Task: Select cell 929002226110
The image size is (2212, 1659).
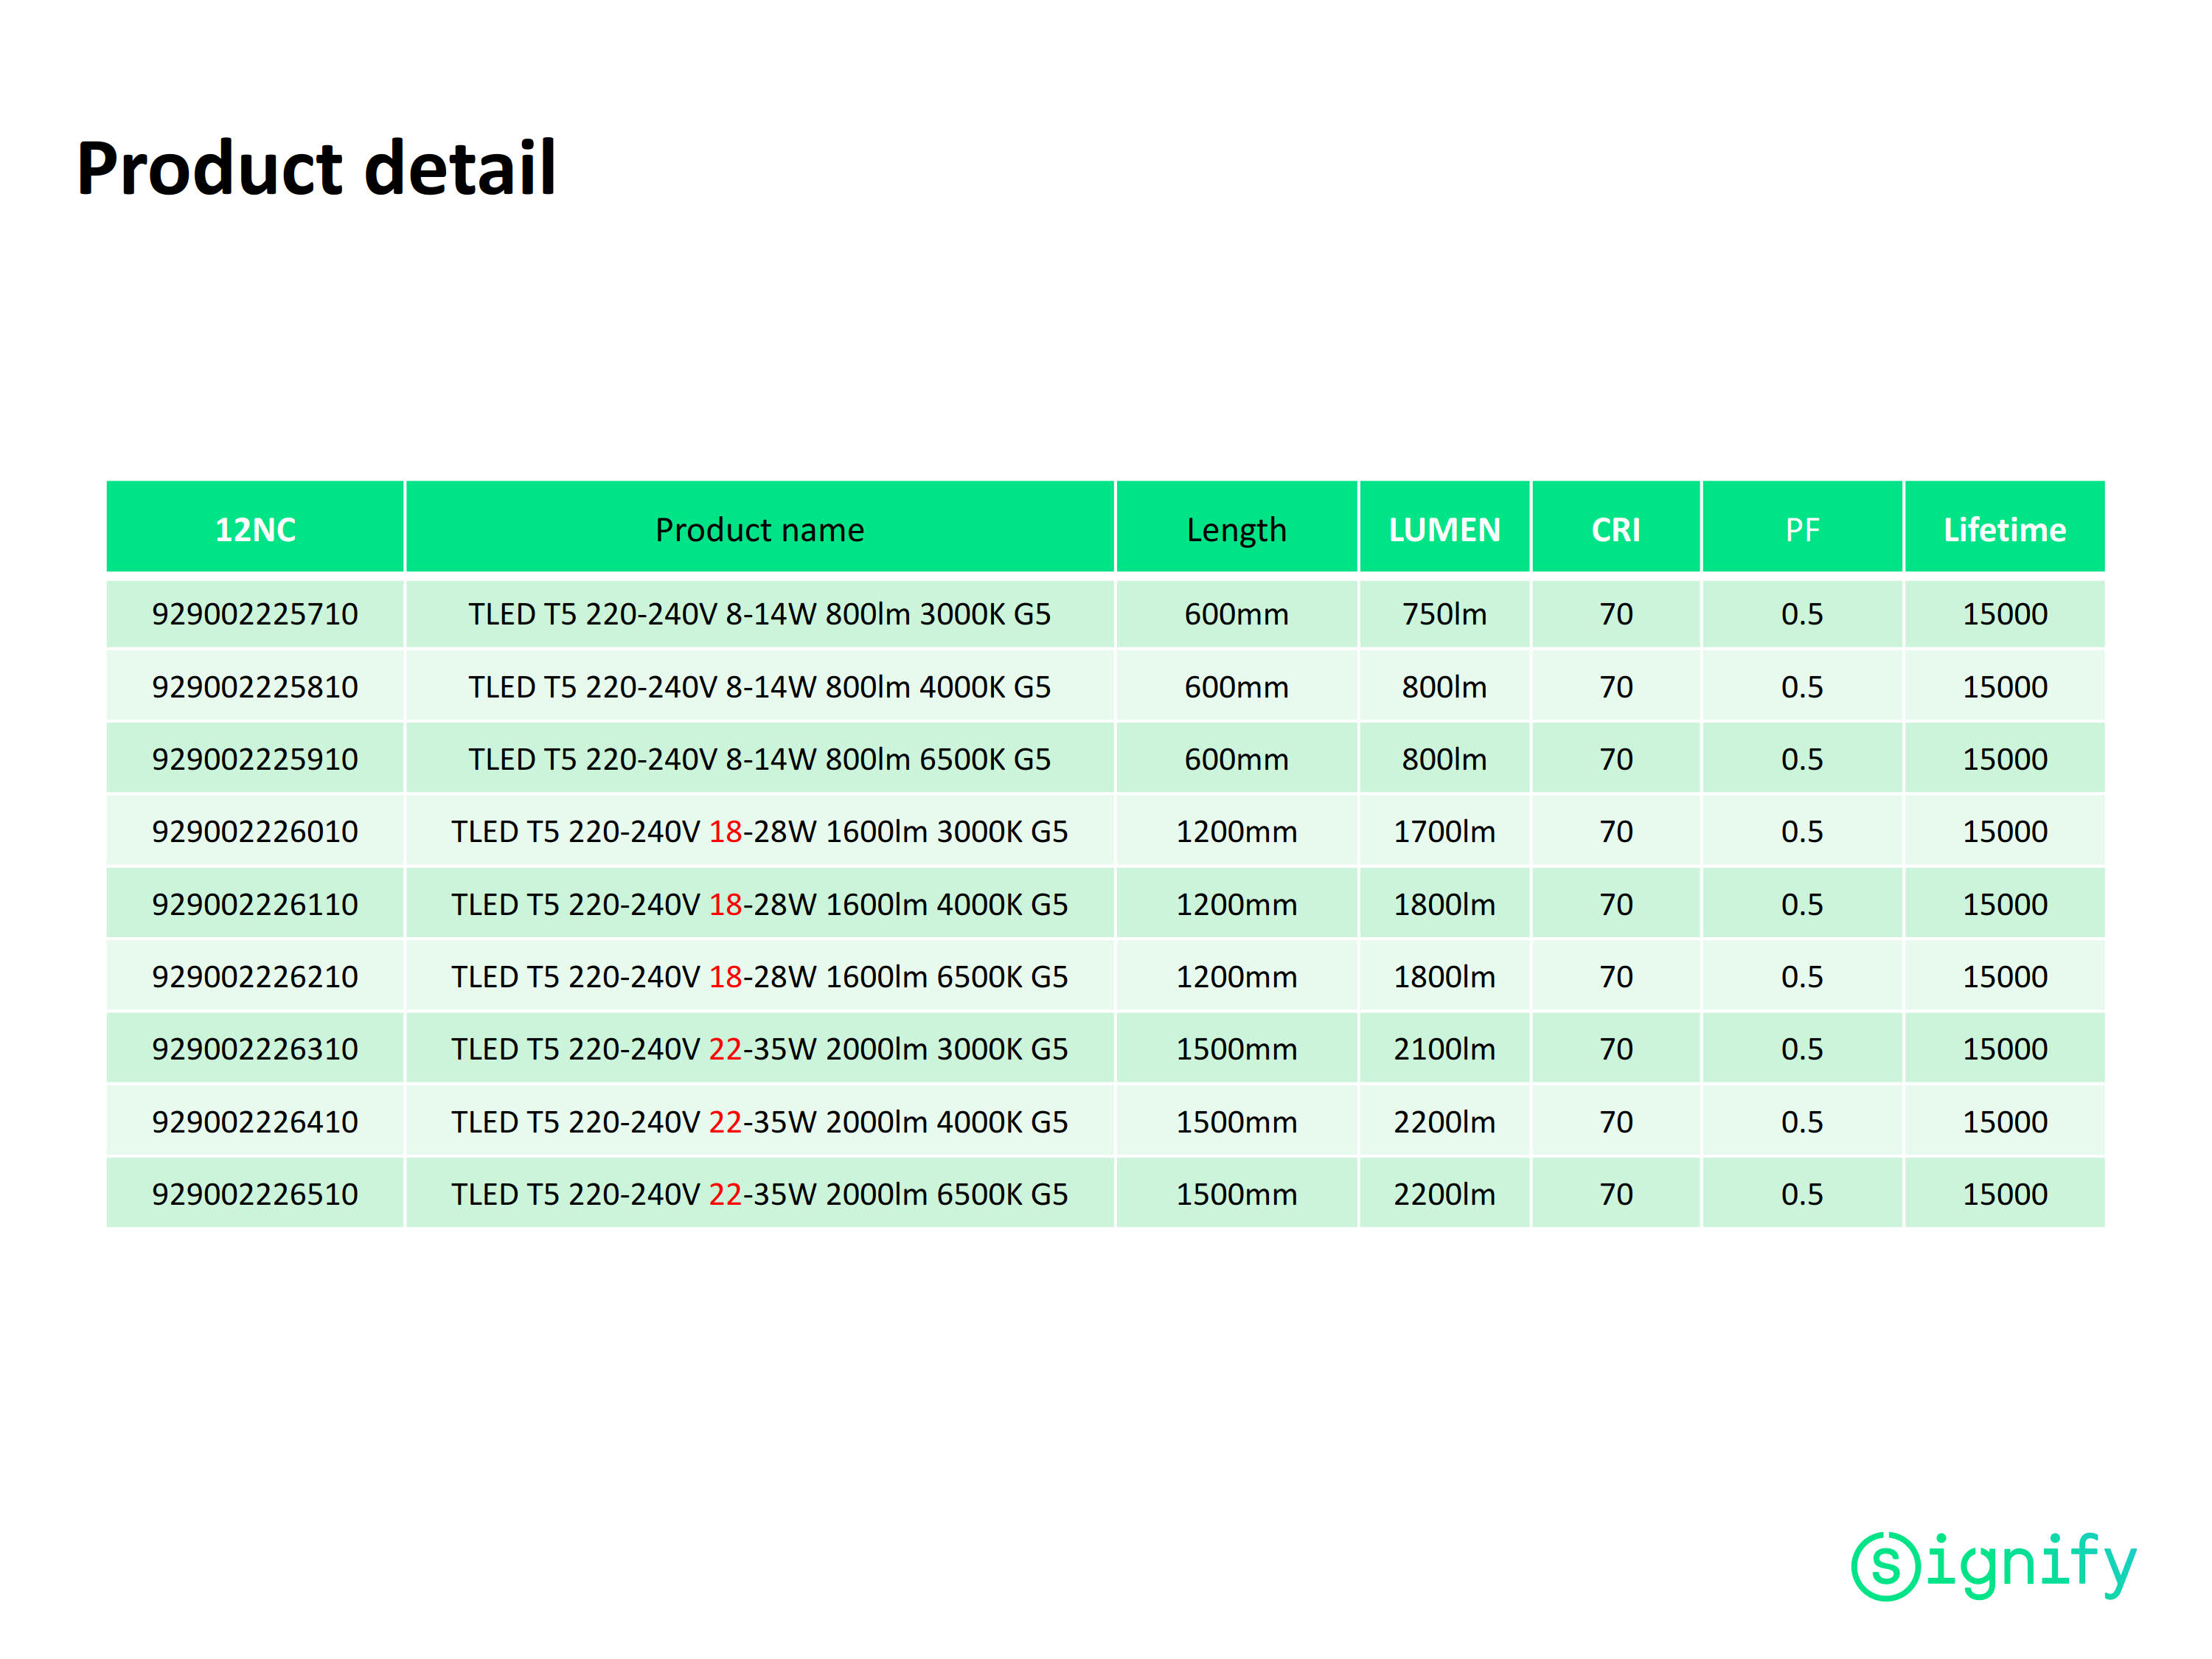Action: tap(255, 904)
